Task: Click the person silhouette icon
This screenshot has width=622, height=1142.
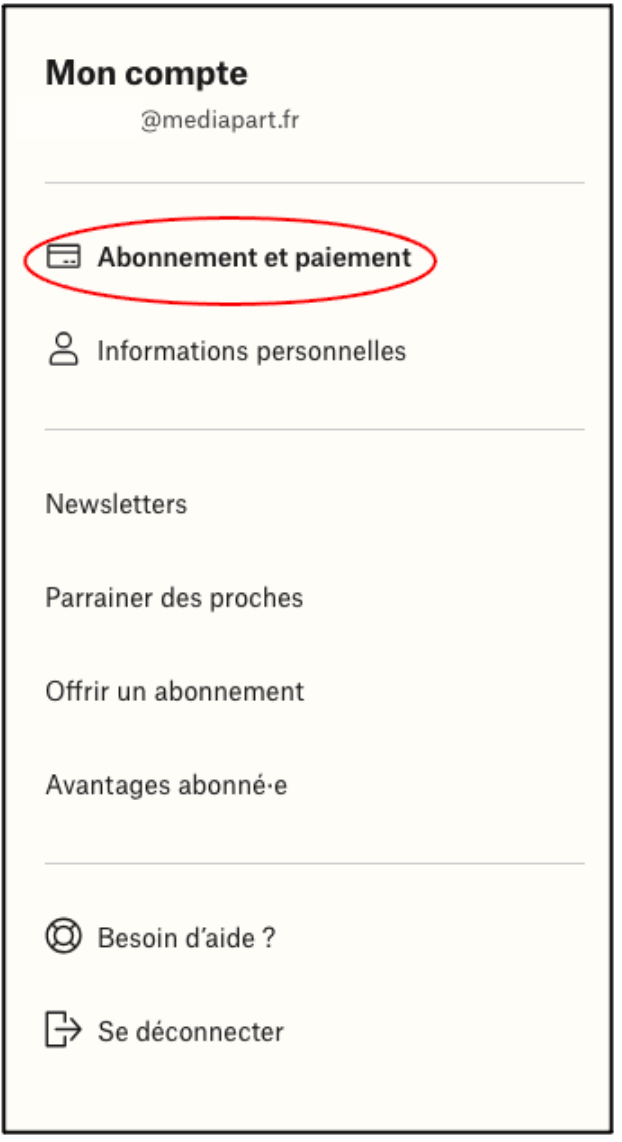Action: coord(63,350)
